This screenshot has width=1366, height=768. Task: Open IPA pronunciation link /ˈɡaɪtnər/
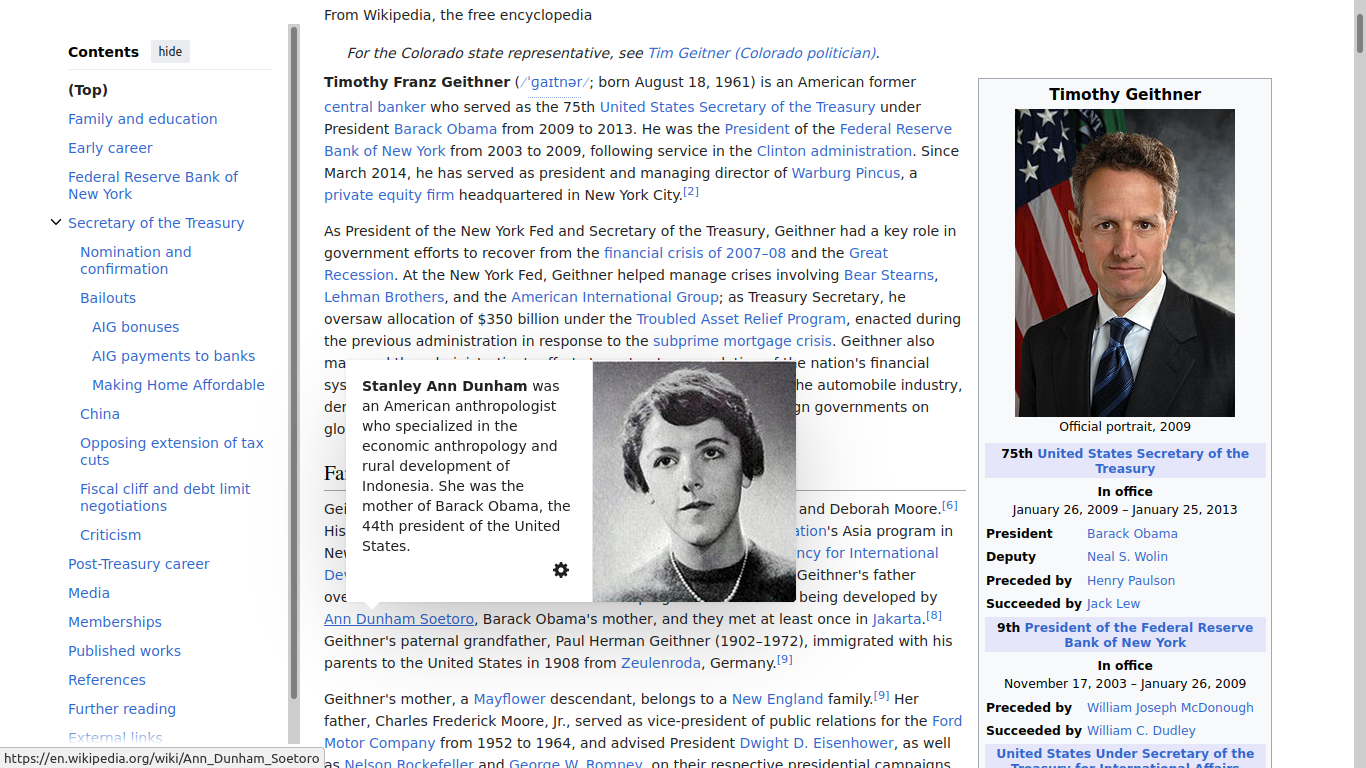[x=553, y=83]
